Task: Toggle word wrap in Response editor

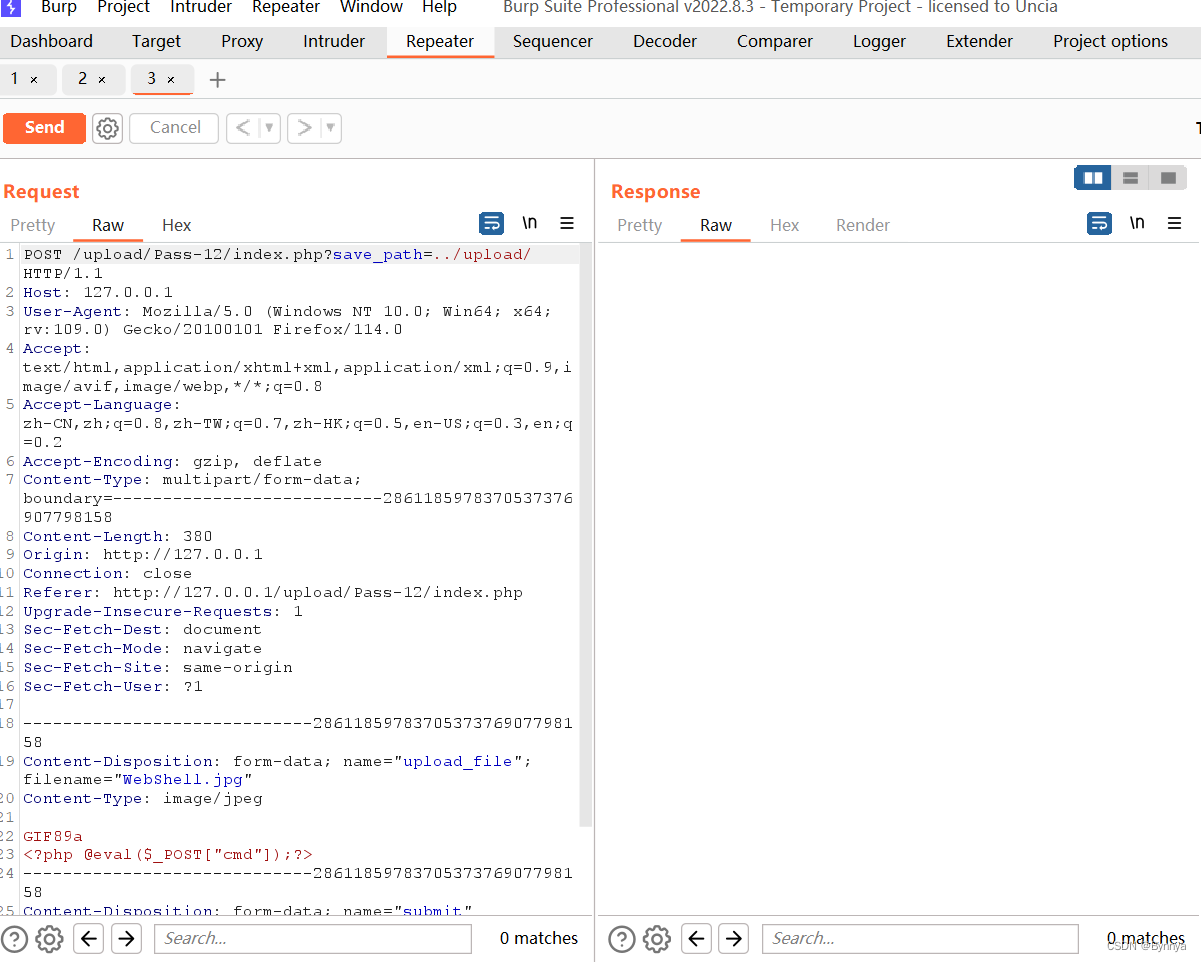Action: click(1099, 223)
